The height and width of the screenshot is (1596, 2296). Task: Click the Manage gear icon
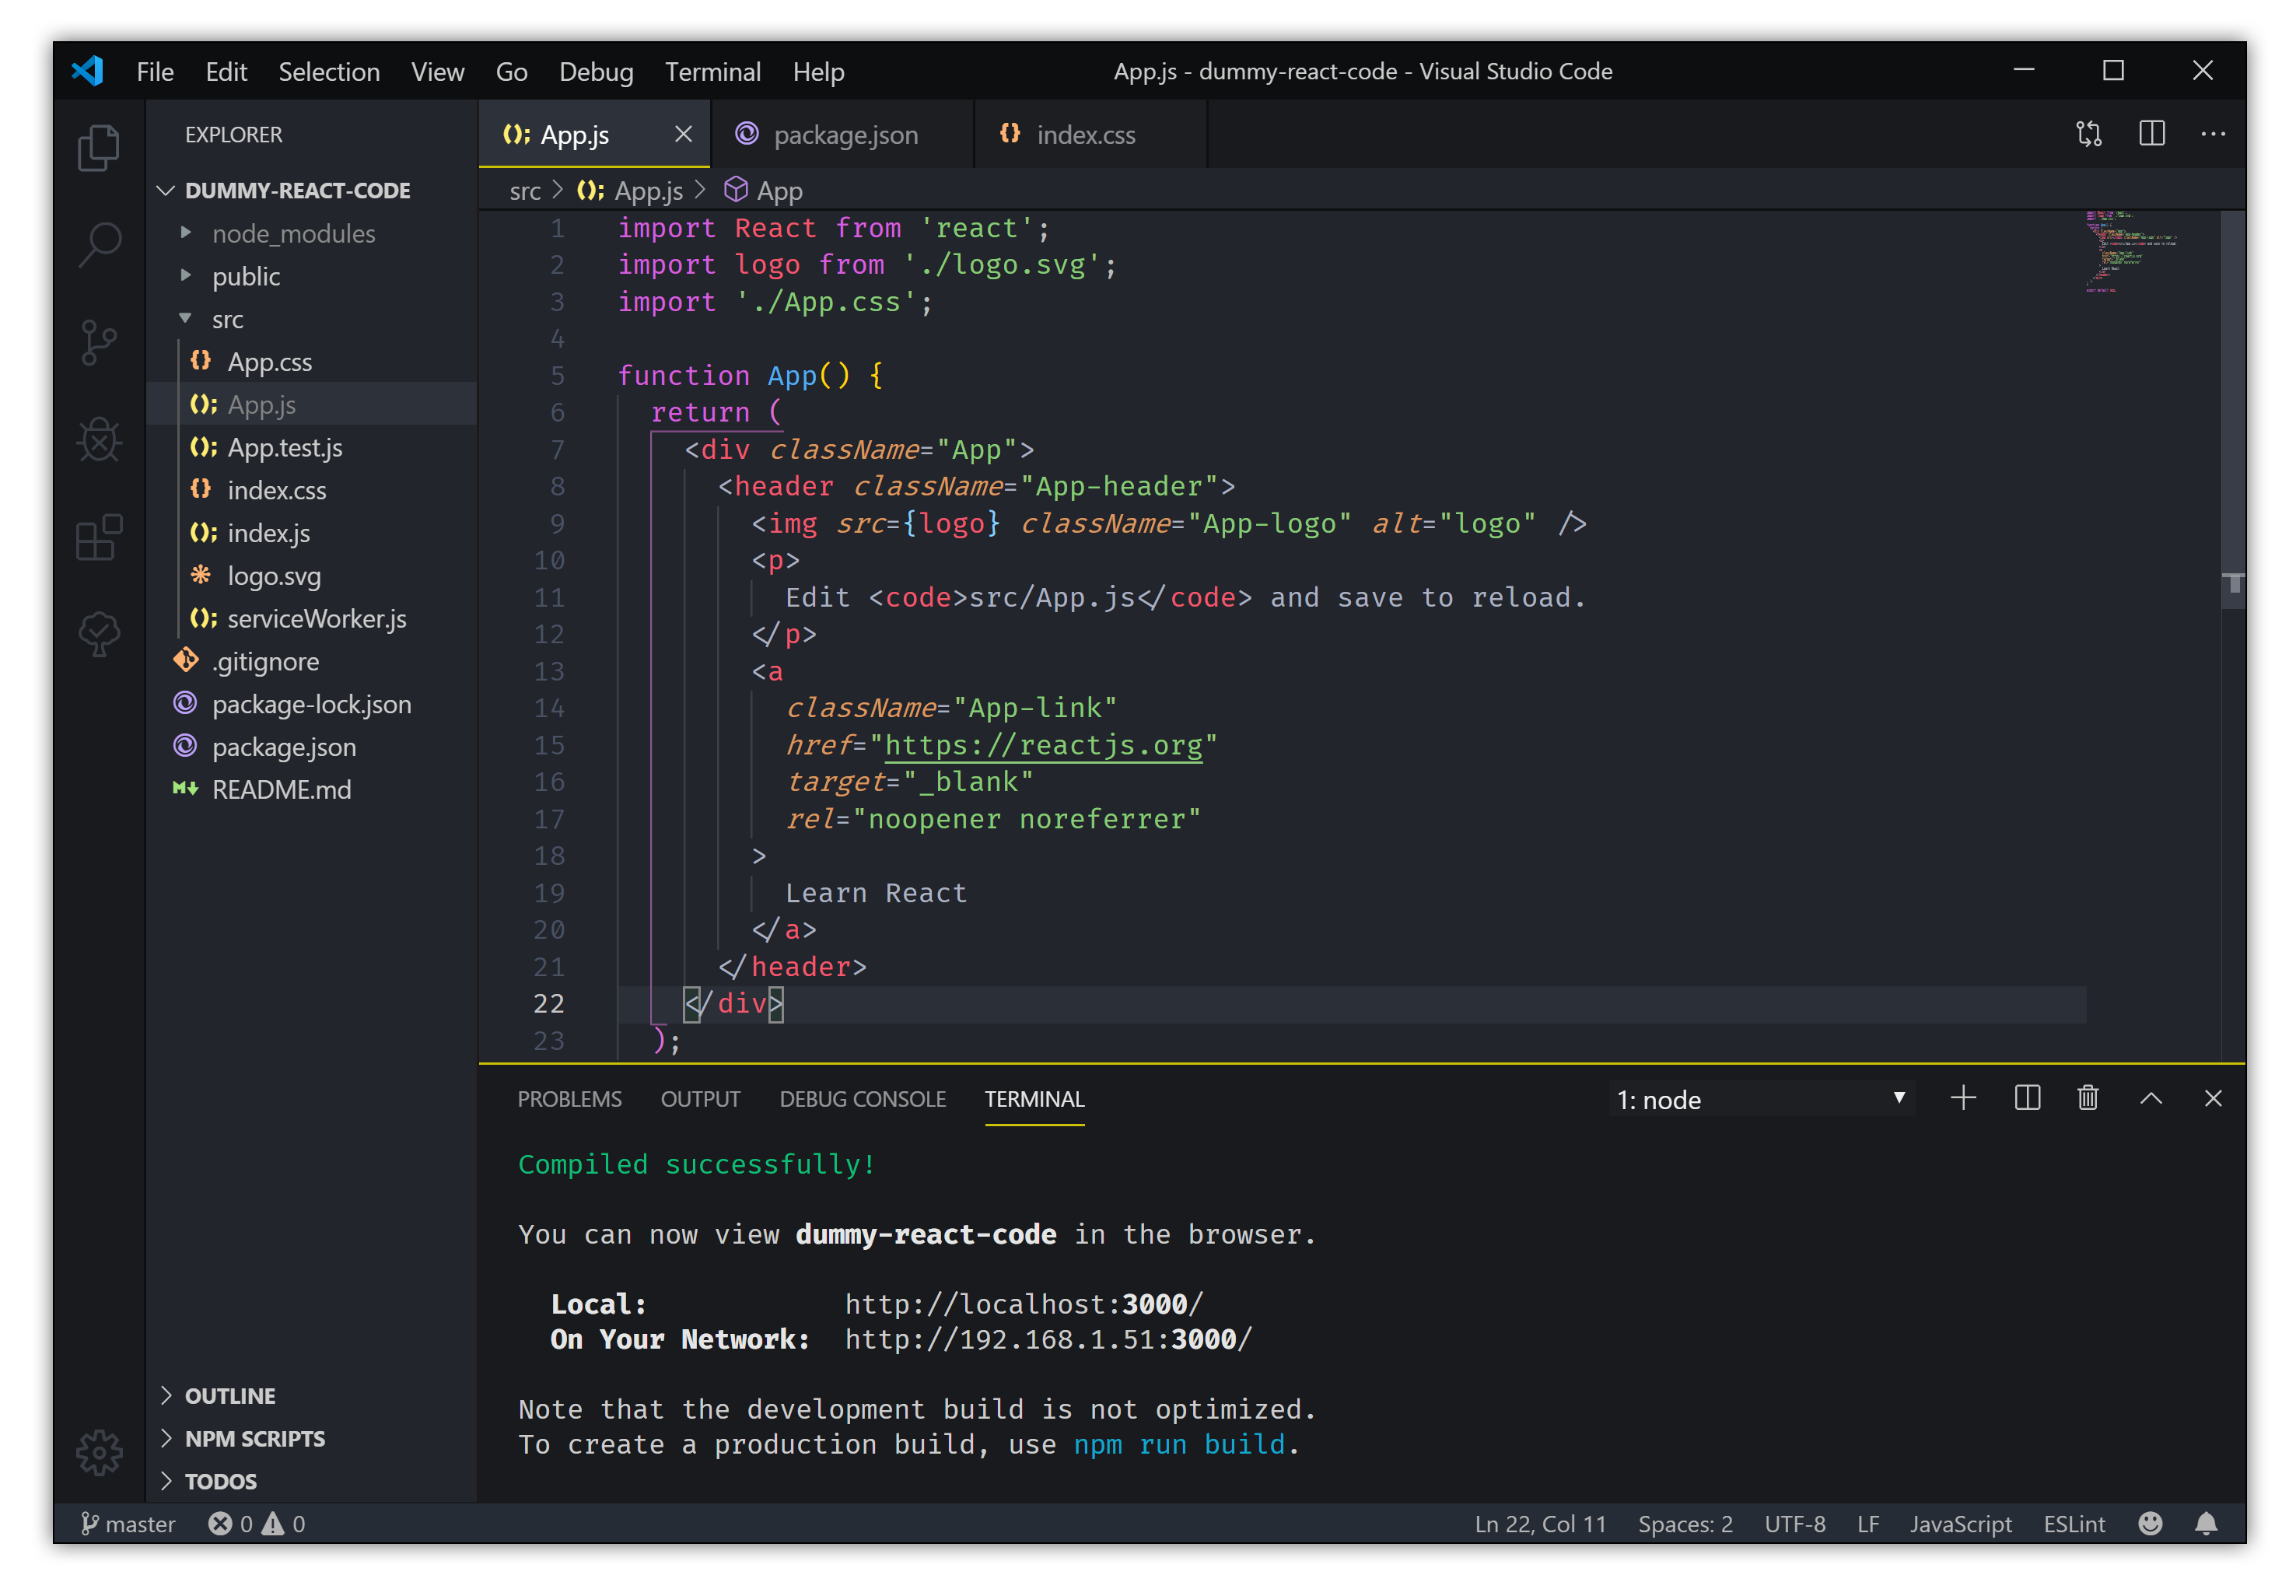pos(99,1451)
